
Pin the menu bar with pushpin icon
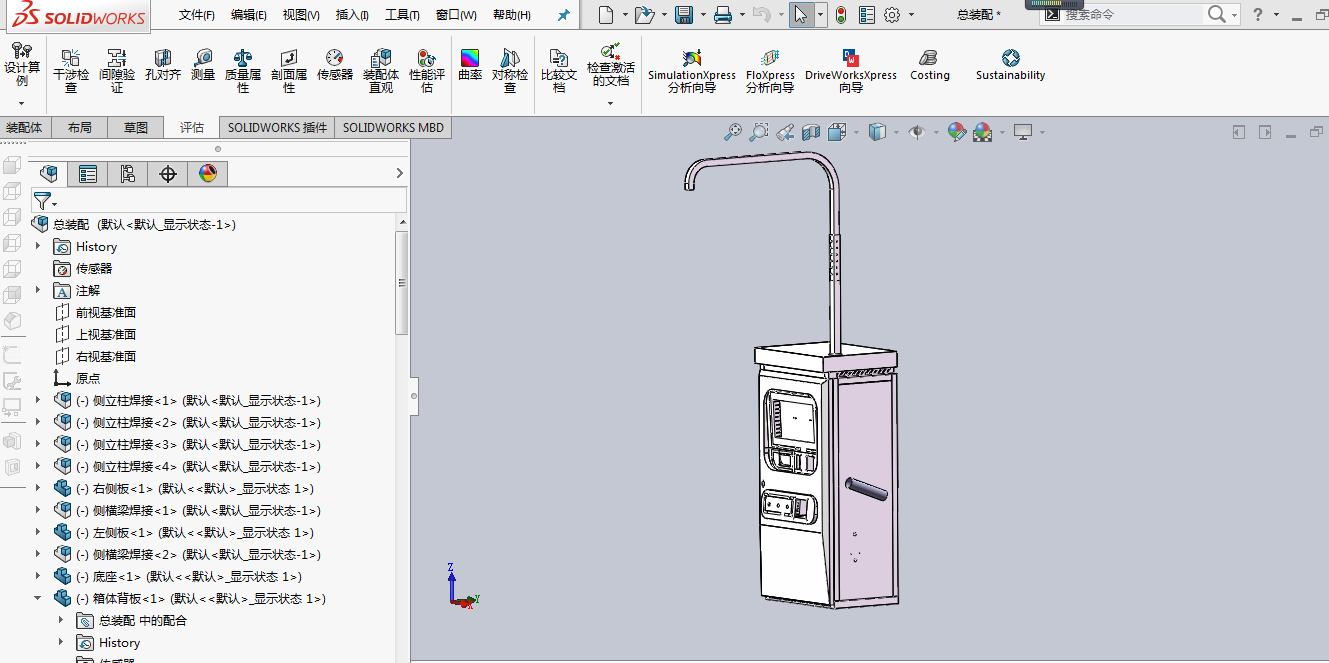coord(563,15)
